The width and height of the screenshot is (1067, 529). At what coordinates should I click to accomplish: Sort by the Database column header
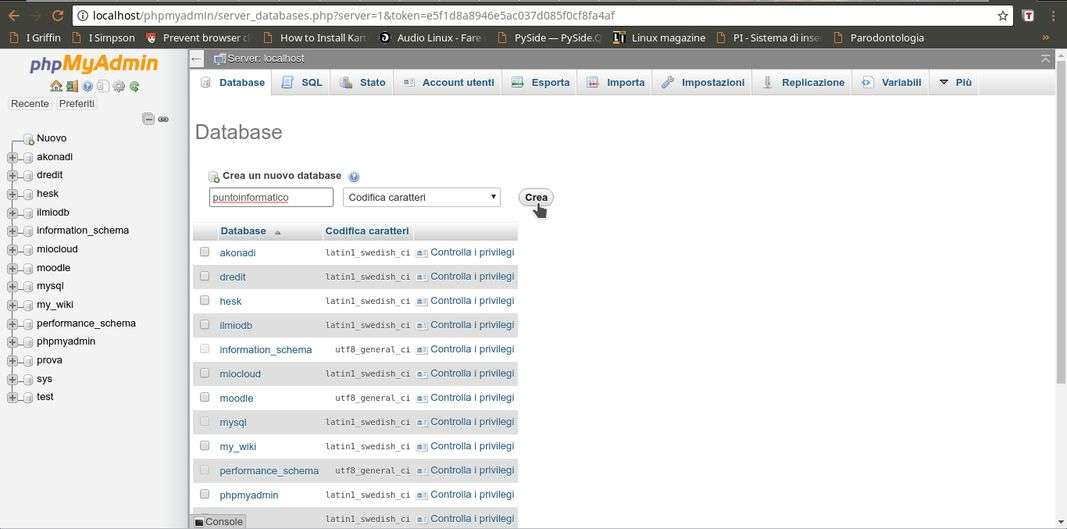(243, 231)
